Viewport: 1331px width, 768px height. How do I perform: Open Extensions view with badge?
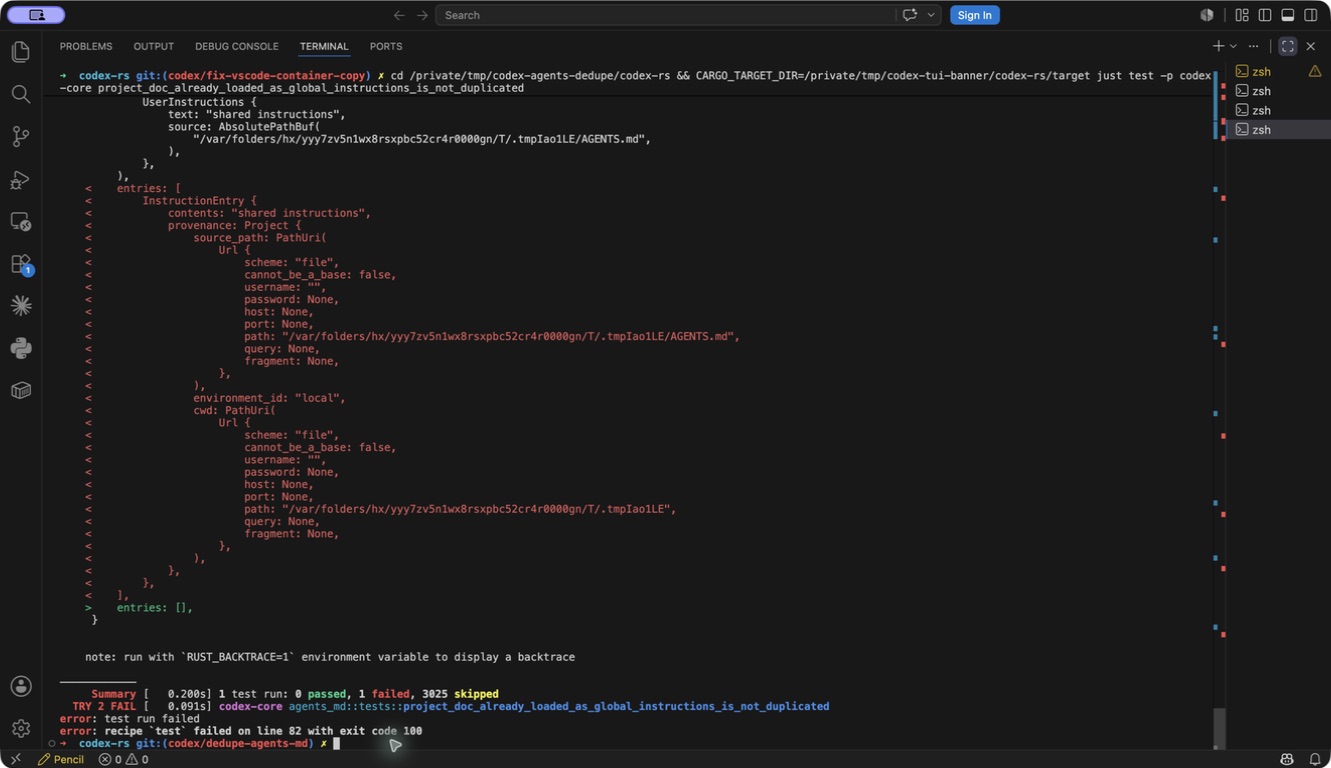(20, 264)
